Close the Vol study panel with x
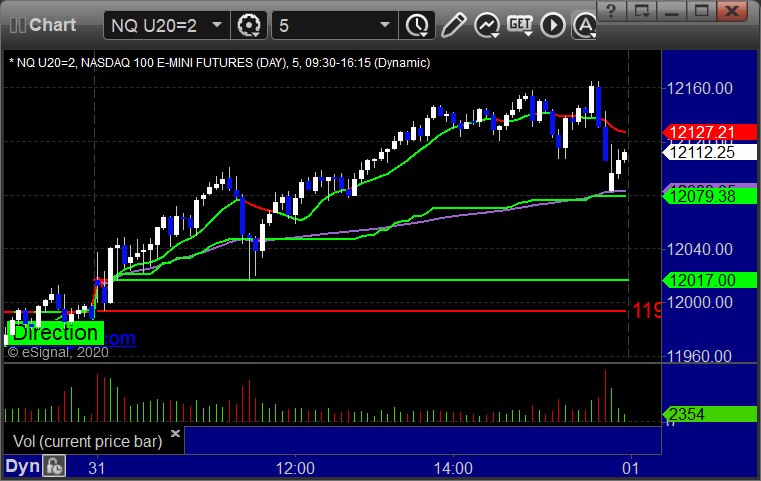Screen dimensions: 761x481 pos(175,433)
